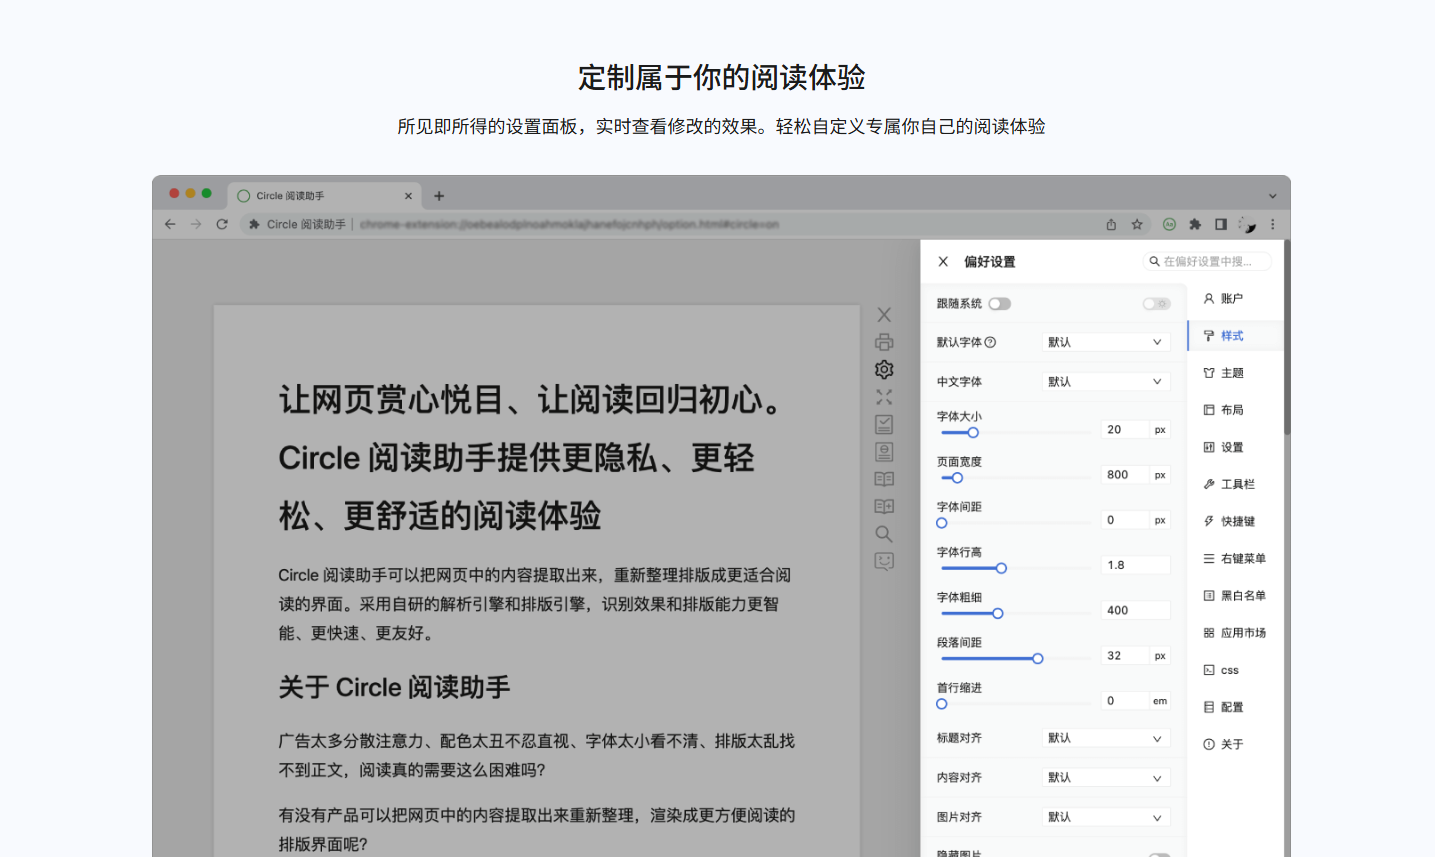This screenshot has height=857, width=1435.
Task: Toggle the light/dark sun switch
Action: [x=1157, y=304]
